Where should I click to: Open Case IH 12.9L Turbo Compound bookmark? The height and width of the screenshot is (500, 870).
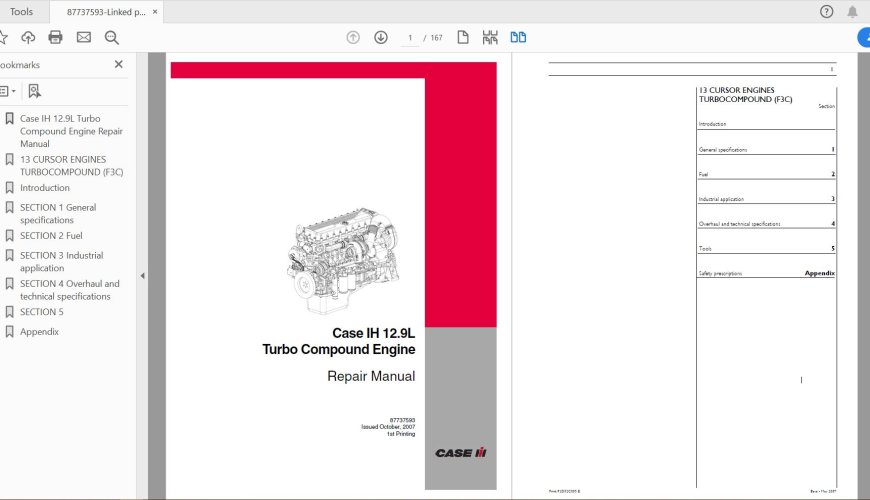click(71, 131)
